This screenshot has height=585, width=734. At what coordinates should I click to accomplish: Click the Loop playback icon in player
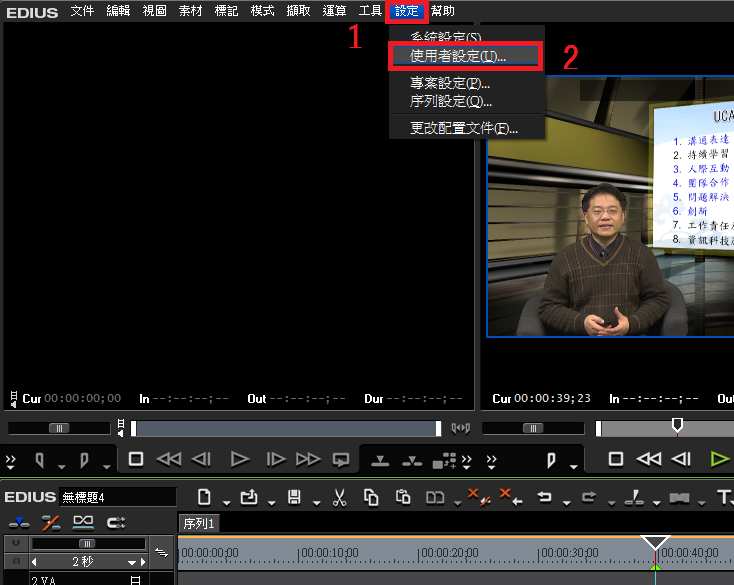tap(341, 460)
